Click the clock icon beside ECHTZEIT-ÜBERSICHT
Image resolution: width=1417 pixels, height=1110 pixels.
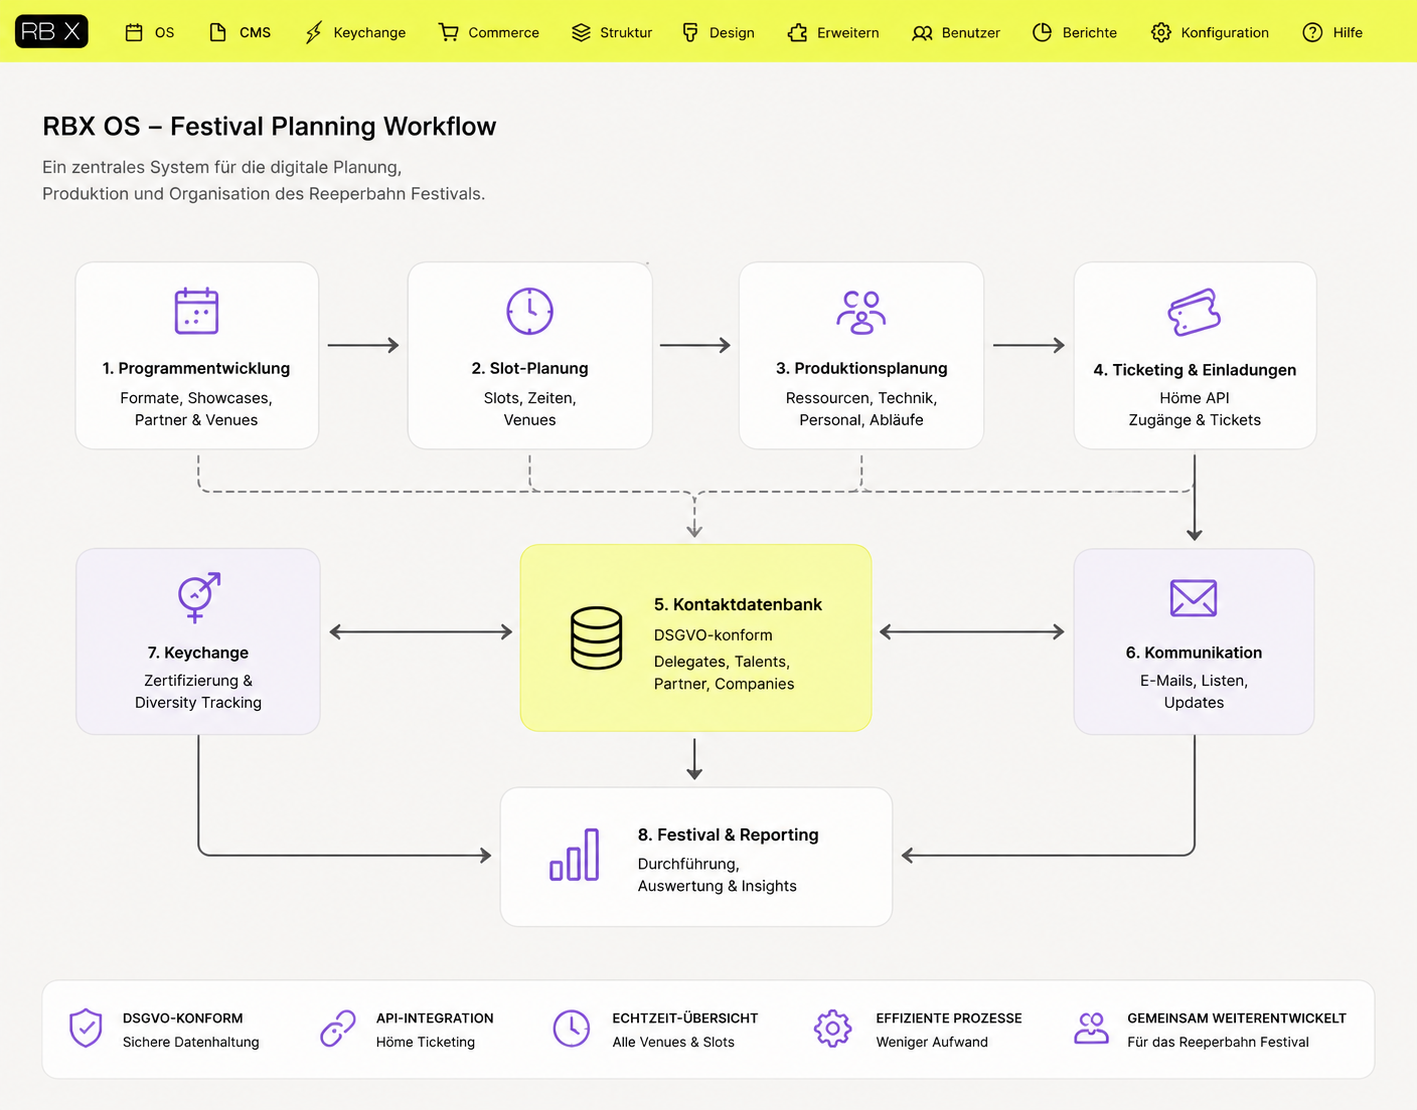point(571,1028)
